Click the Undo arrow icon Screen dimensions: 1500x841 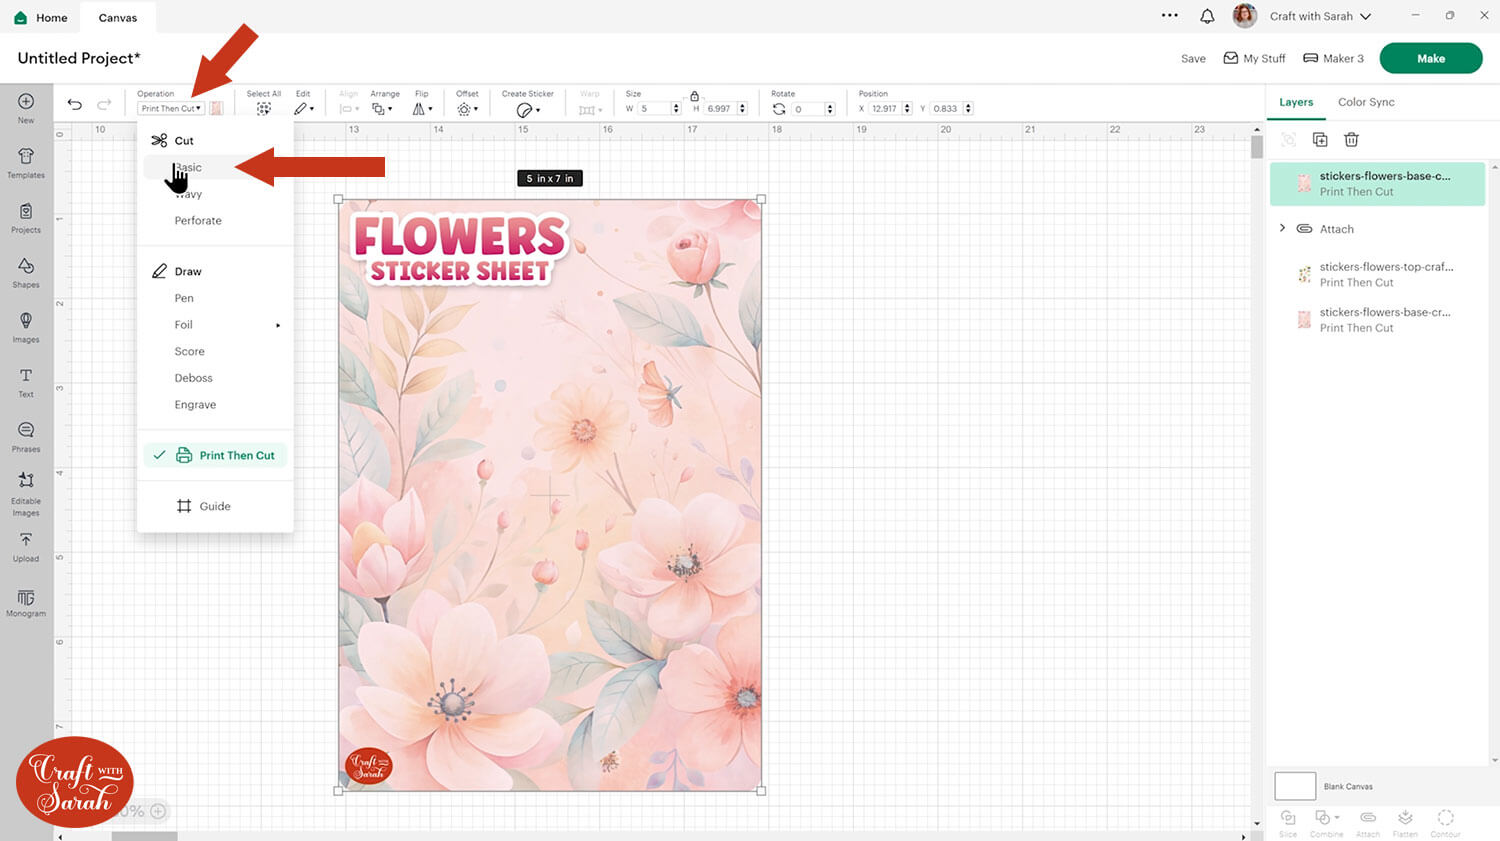point(74,104)
